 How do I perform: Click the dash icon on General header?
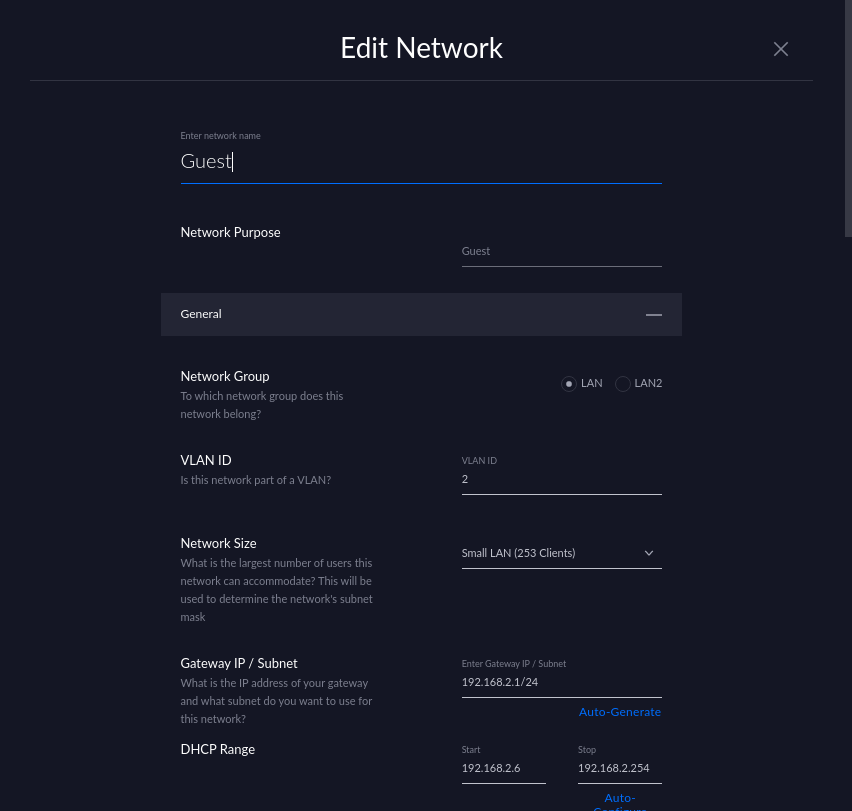point(653,314)
